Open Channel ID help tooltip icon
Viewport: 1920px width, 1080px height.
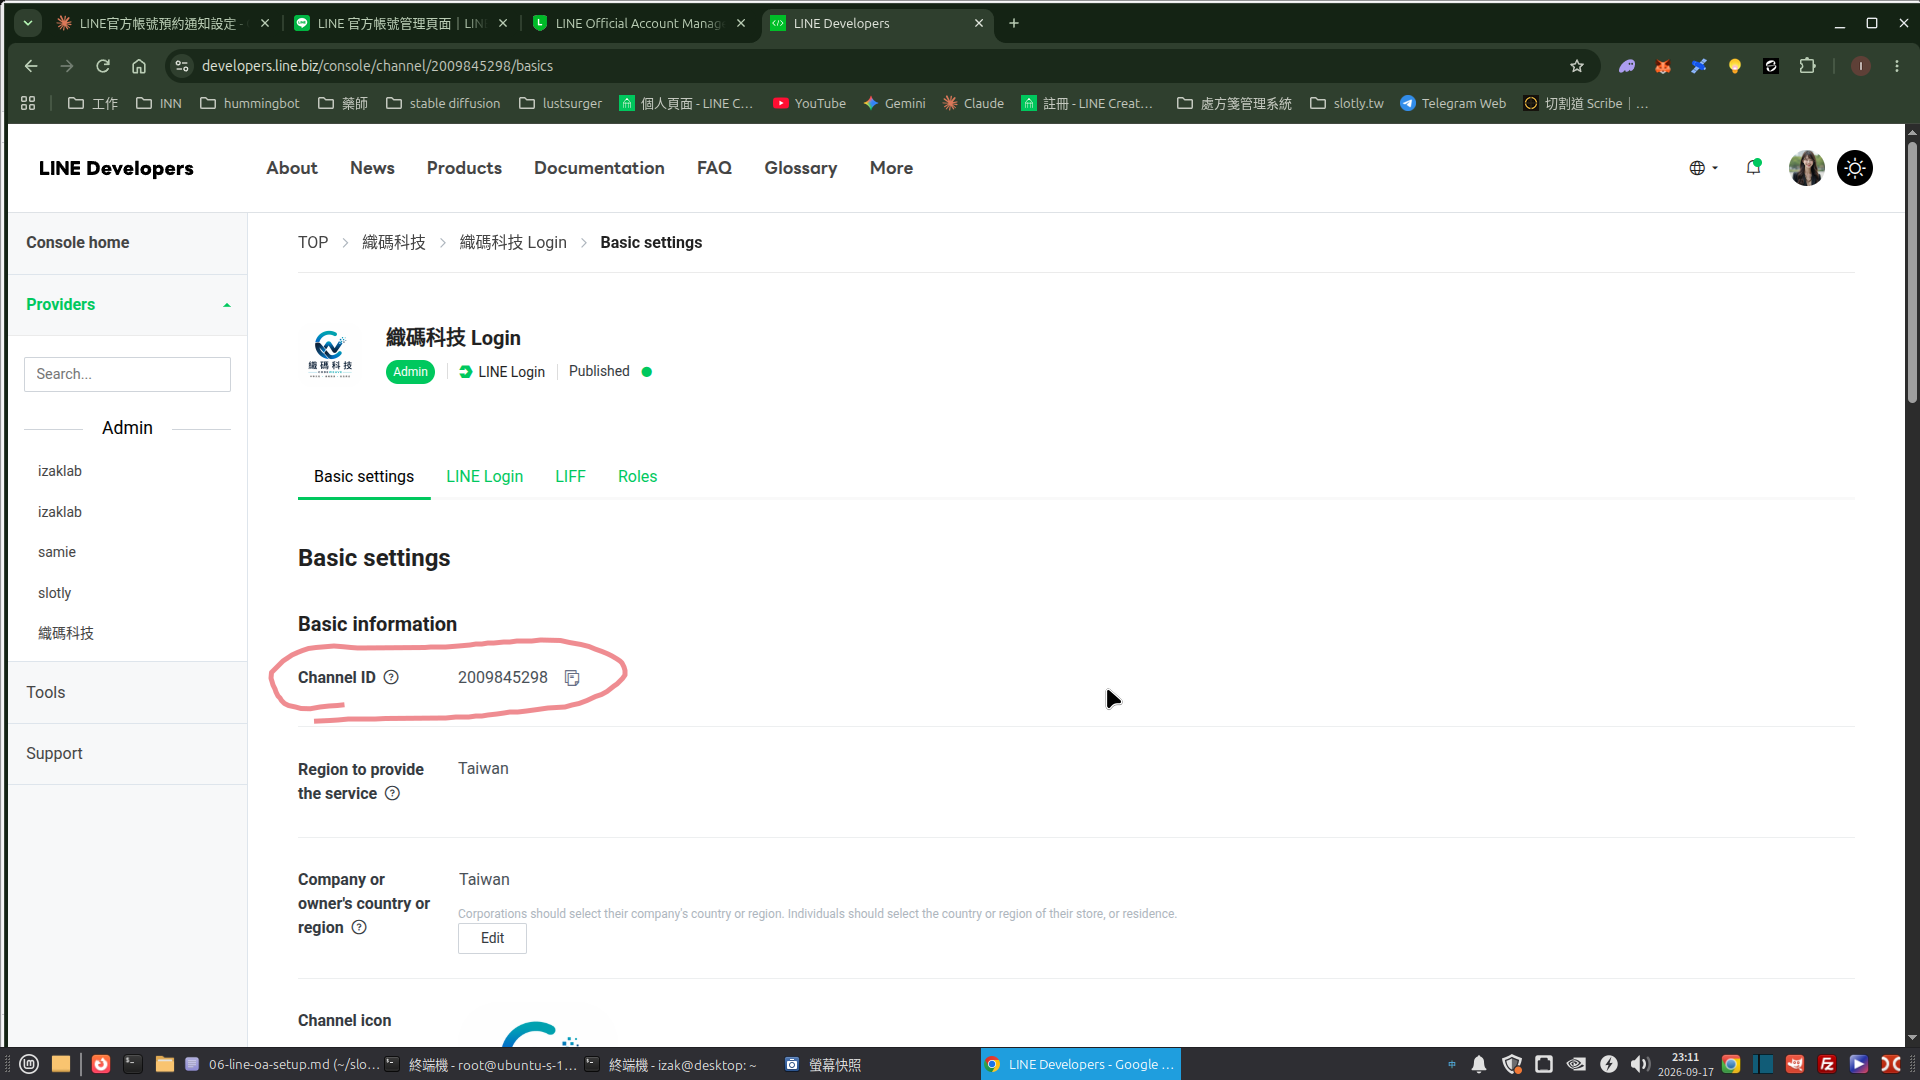391,677
